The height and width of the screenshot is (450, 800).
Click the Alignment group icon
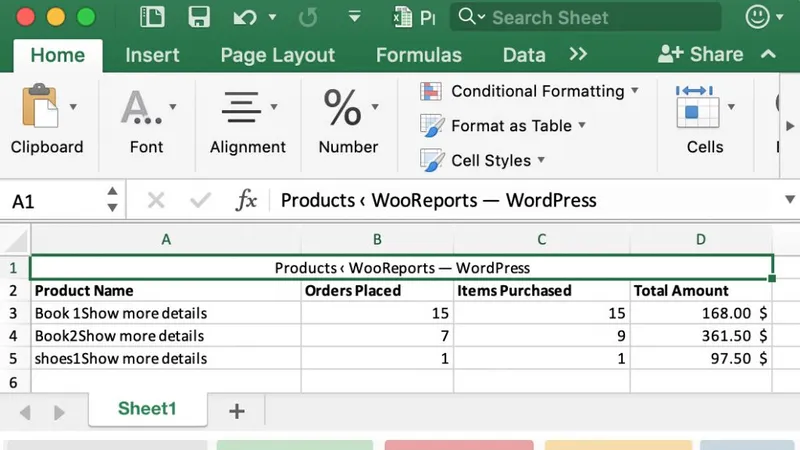click(x=241, y=107)
